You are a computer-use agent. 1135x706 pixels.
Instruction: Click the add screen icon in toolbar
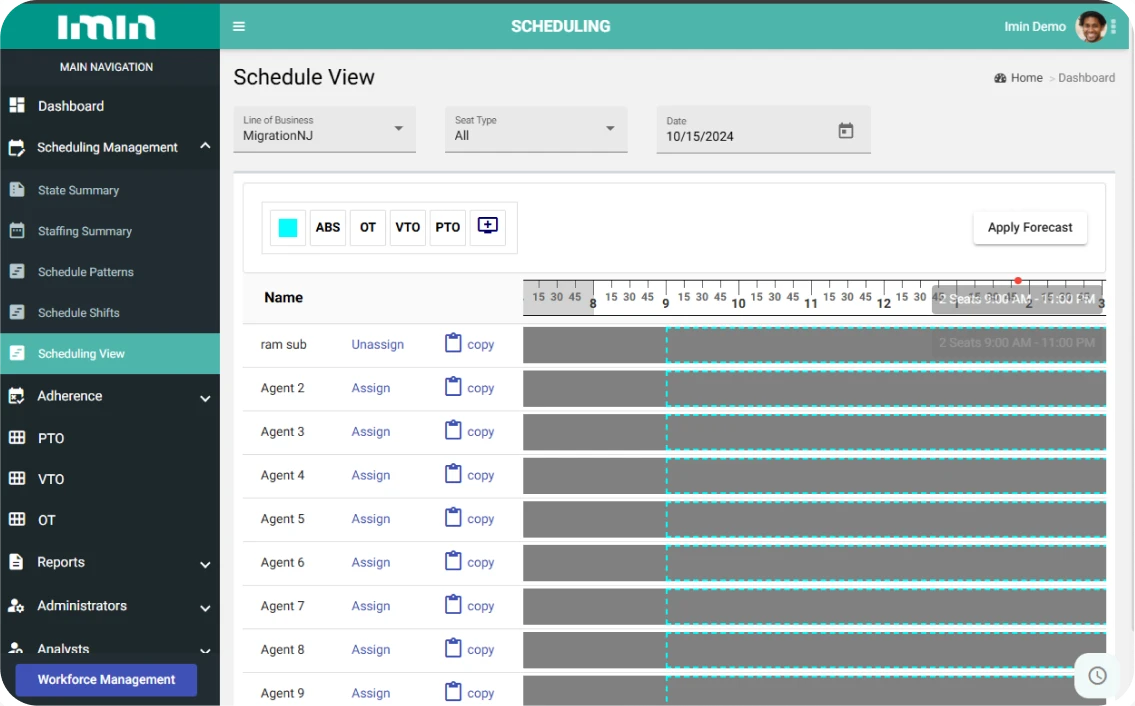click(x=487, y=226)
